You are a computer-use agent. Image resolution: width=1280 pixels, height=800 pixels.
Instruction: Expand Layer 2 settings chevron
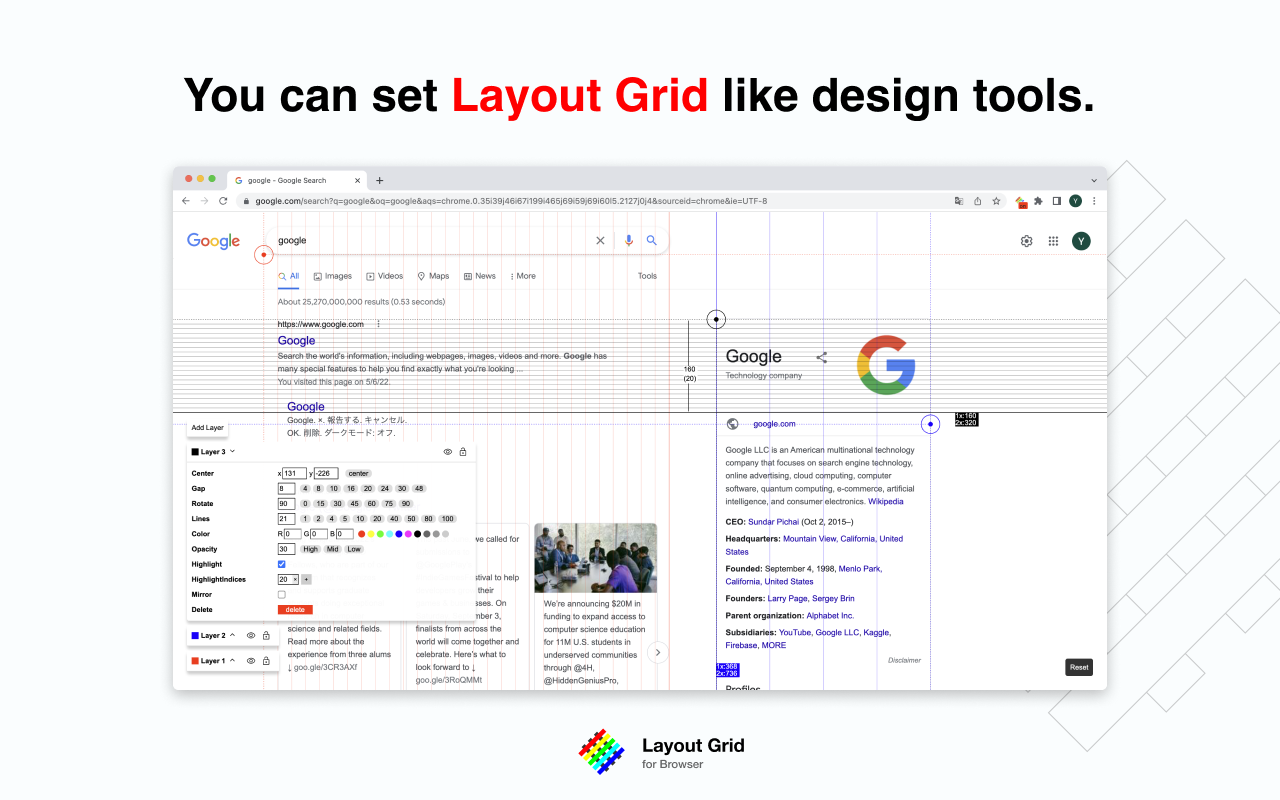pyautogui.click(x=233, y=635)
